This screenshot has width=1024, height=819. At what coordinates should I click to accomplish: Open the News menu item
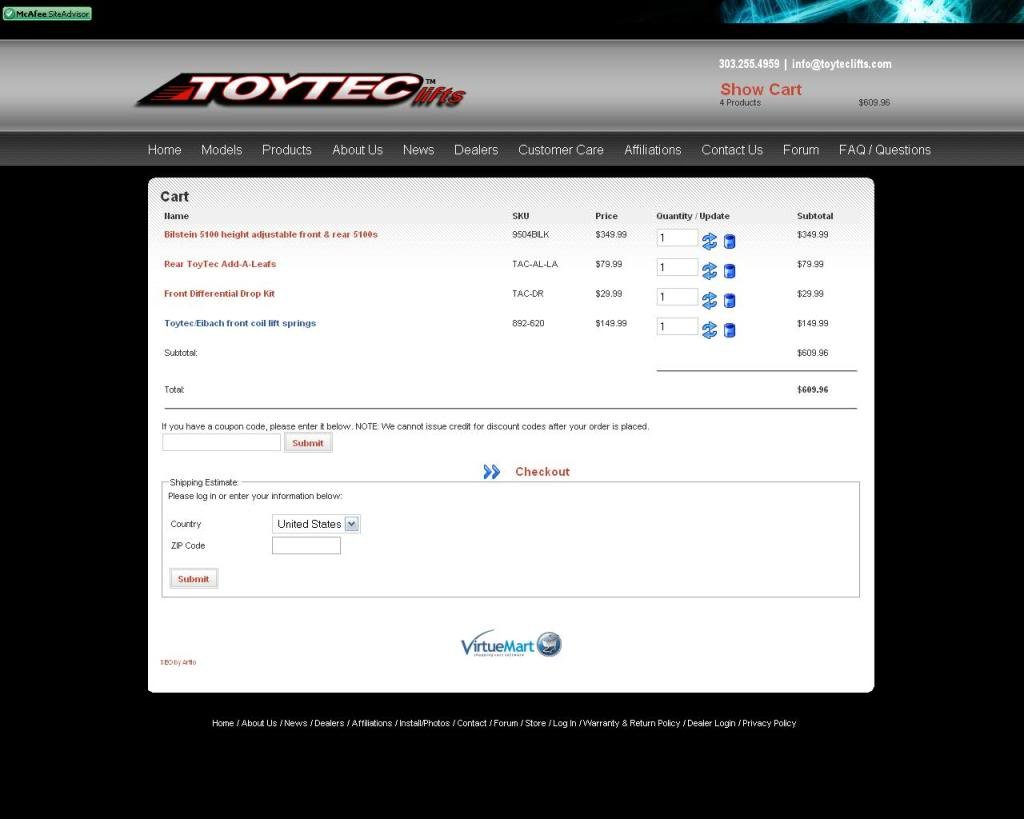click(x=419, y=150)
